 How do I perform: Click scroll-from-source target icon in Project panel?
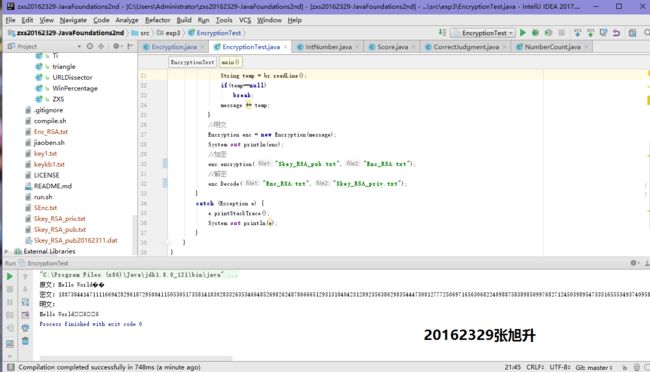(x=90, y=46)
